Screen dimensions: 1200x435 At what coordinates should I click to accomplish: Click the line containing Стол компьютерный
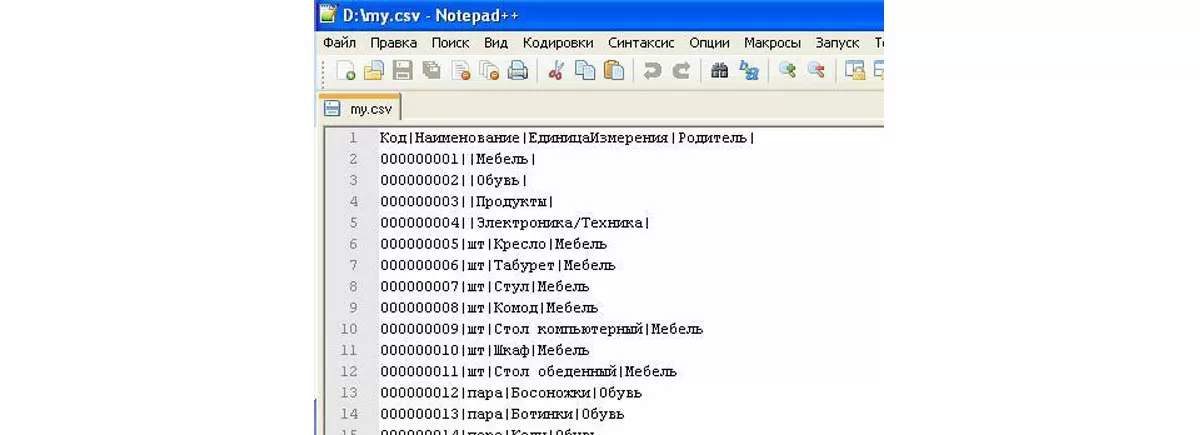click(x=541, y=329)
